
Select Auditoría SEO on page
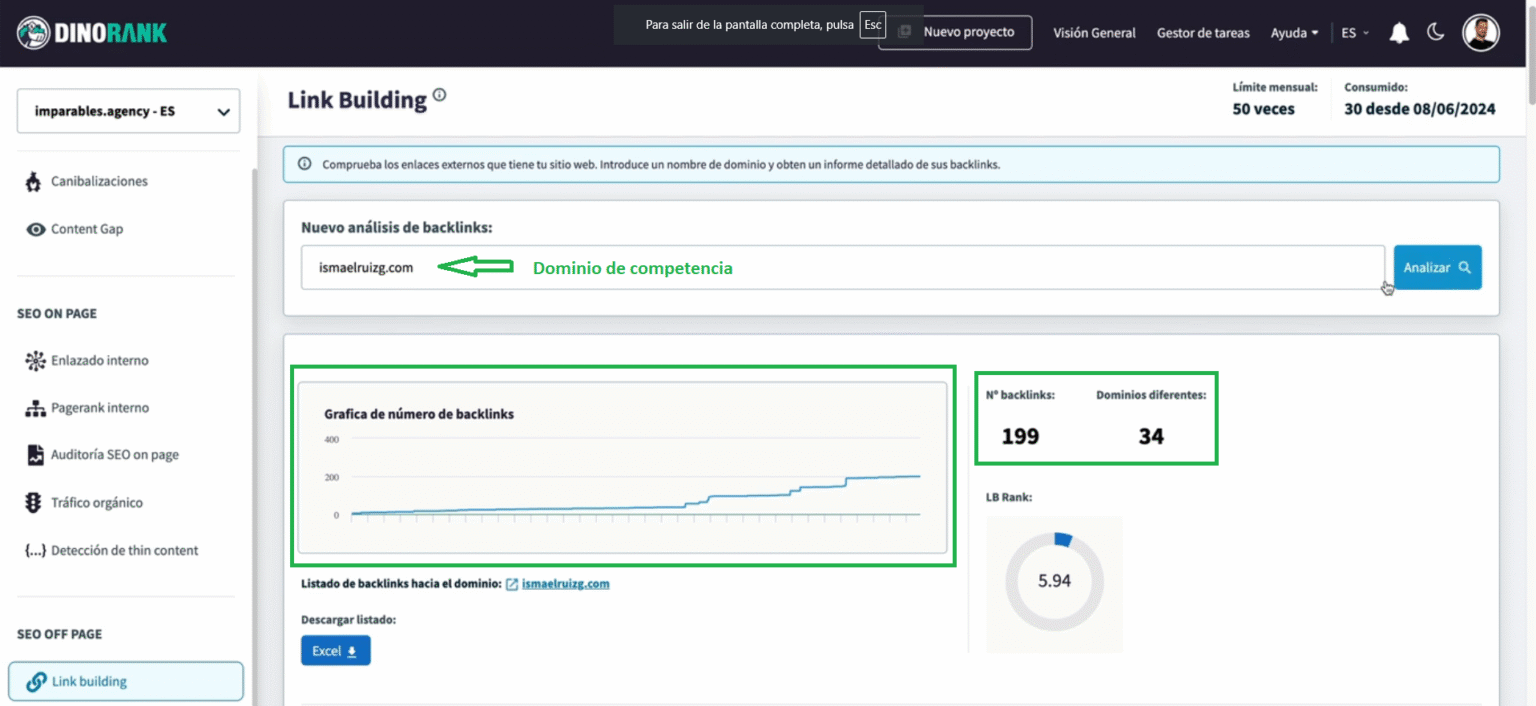115,455
